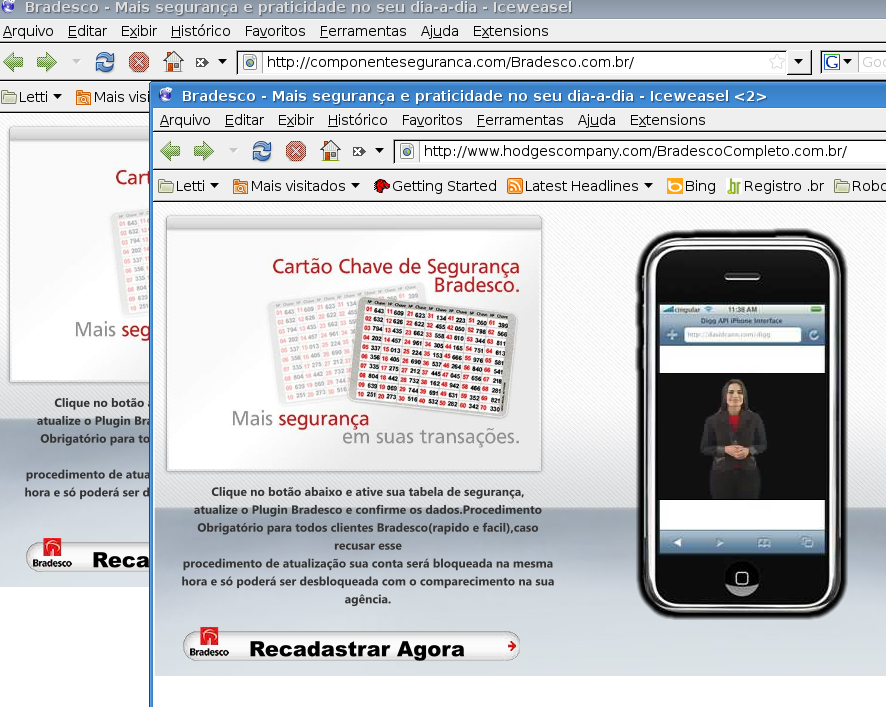
Task: Go Home in background Iceweasel window
Action: [173, 62]
